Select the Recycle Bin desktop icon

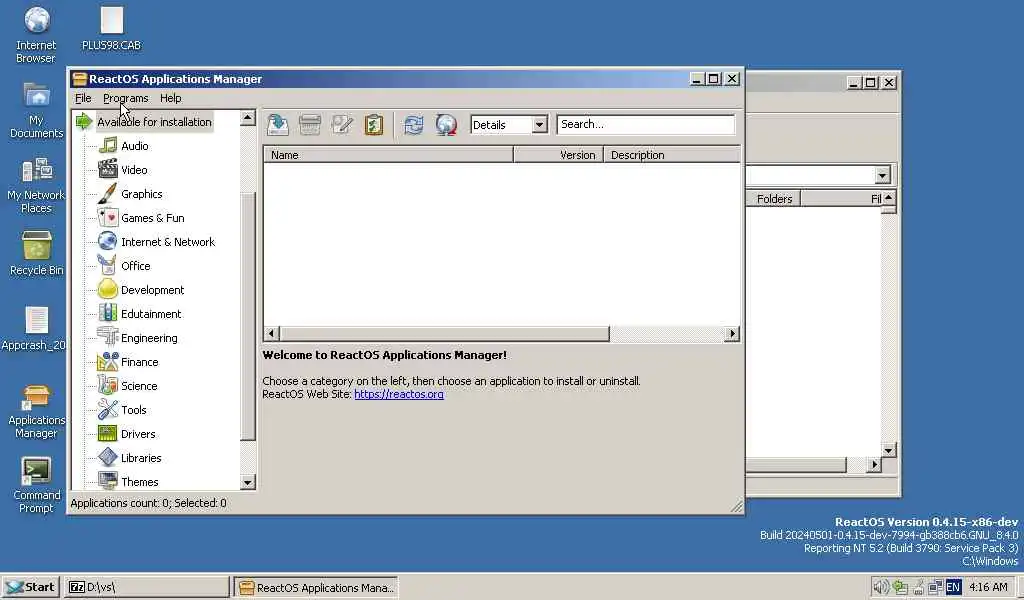tap(36, 254)
